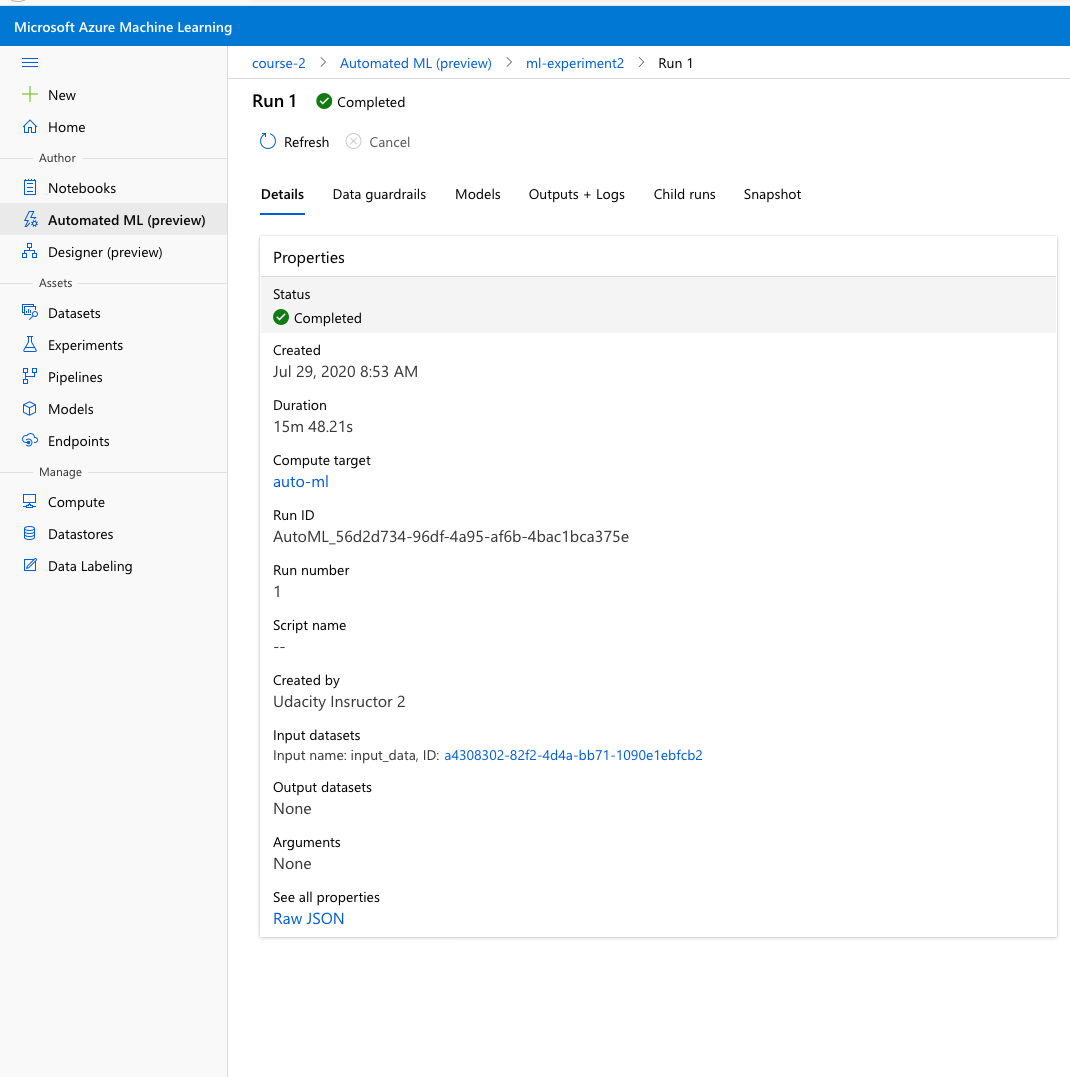The height and width of the screenshot is (1077, 1070).
Task: Open the auto-ml compute target link
Action: (300, 482)
